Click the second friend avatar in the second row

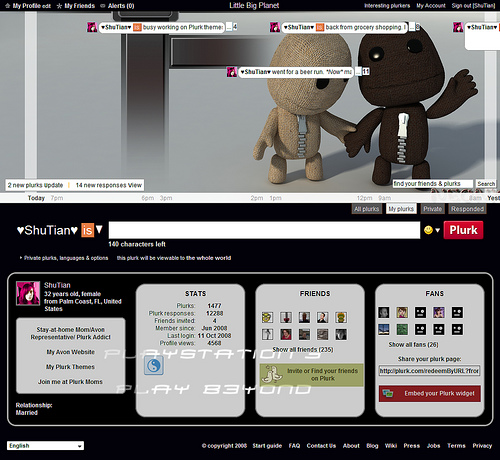pos(286,334)
